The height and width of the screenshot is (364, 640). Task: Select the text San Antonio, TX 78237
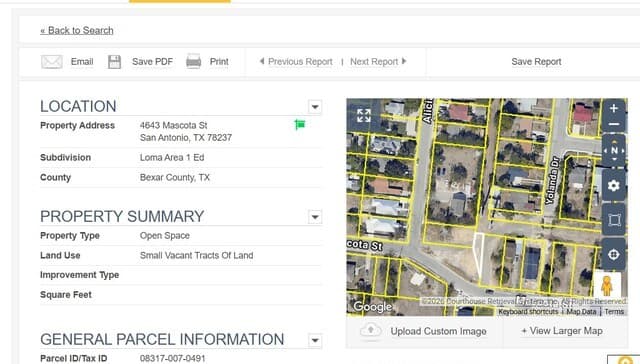[186, 138]
